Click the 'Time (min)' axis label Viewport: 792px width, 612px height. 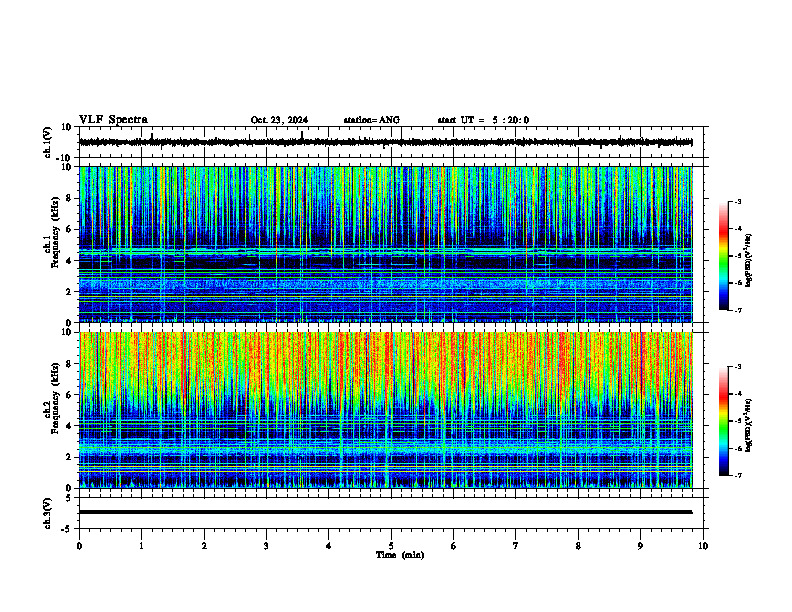click(x=400, y=555)
